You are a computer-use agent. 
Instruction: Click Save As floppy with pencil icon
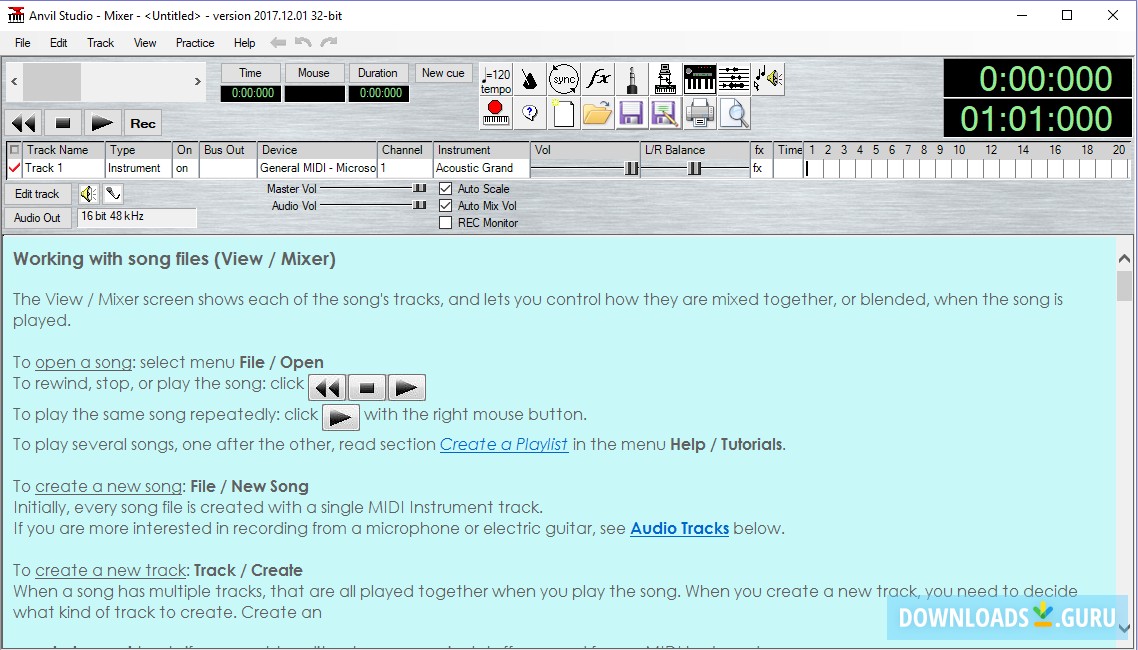pos(666,114)
